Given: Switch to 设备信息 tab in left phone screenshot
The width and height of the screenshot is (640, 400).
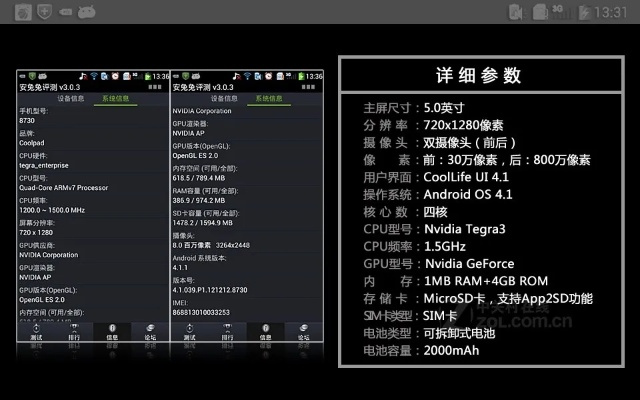Looking at the screenshot, I should (71, 98).
